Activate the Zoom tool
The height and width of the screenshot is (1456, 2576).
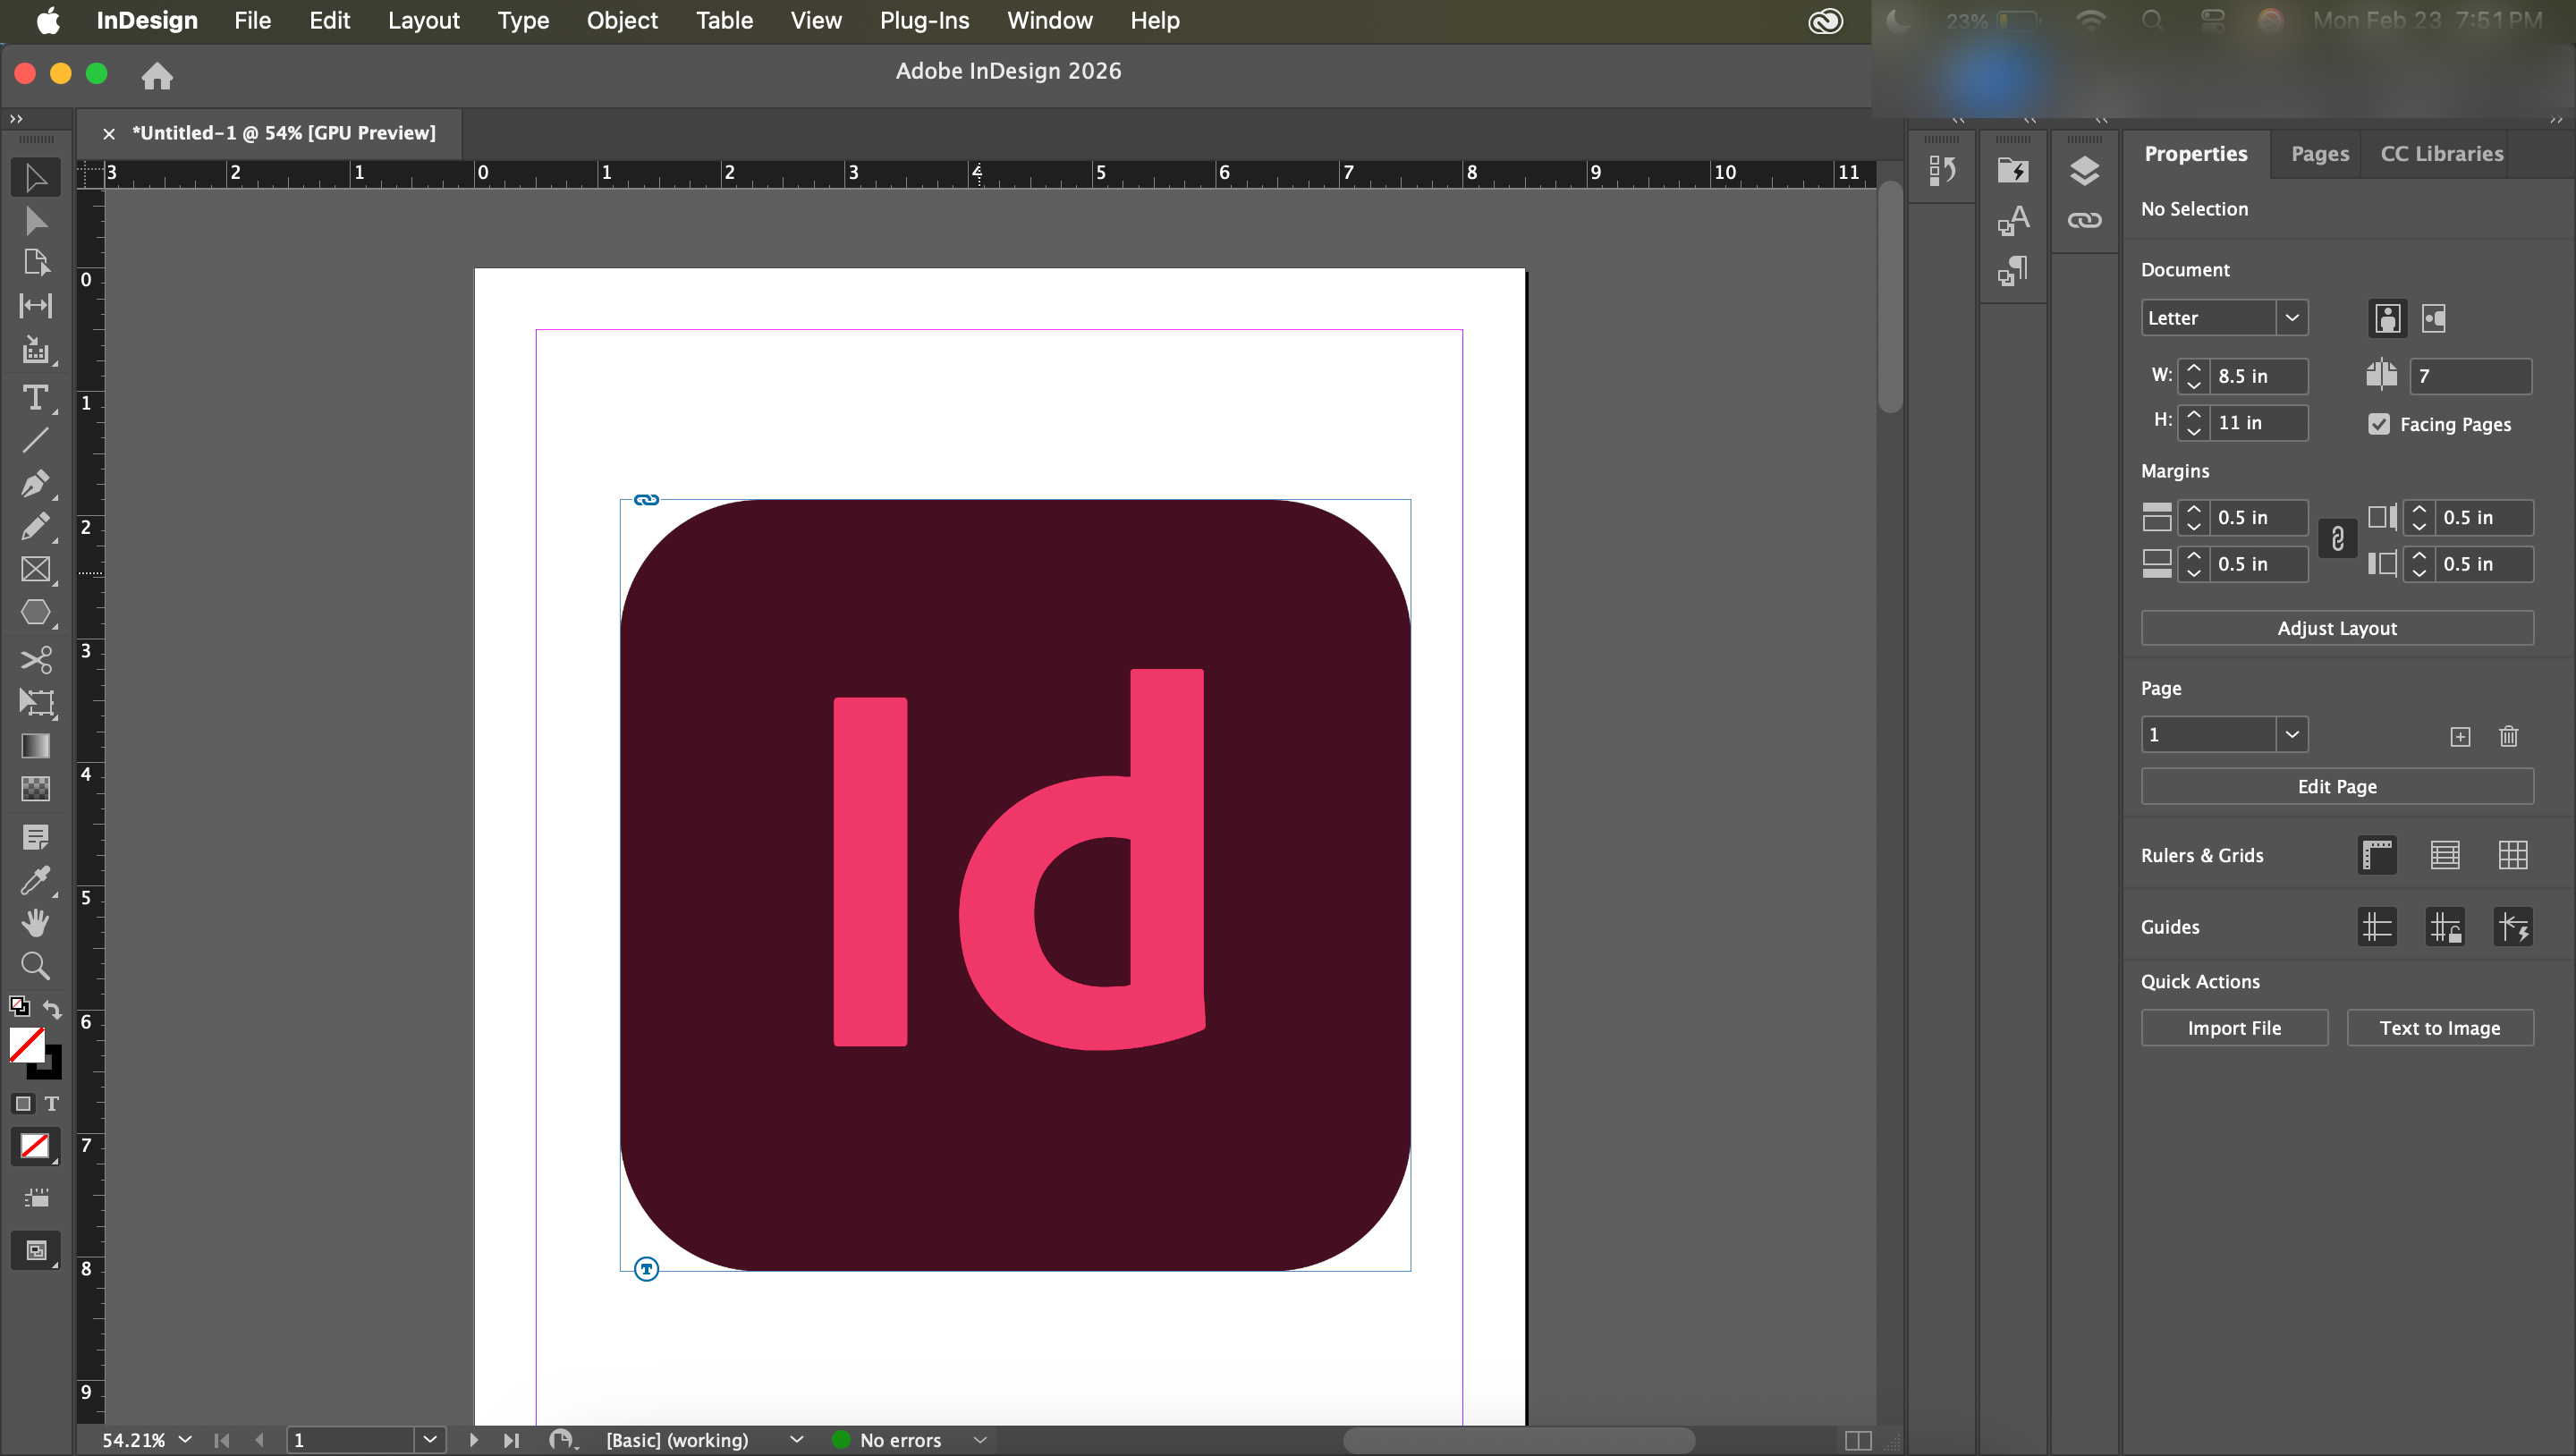(x=35, y=965)
